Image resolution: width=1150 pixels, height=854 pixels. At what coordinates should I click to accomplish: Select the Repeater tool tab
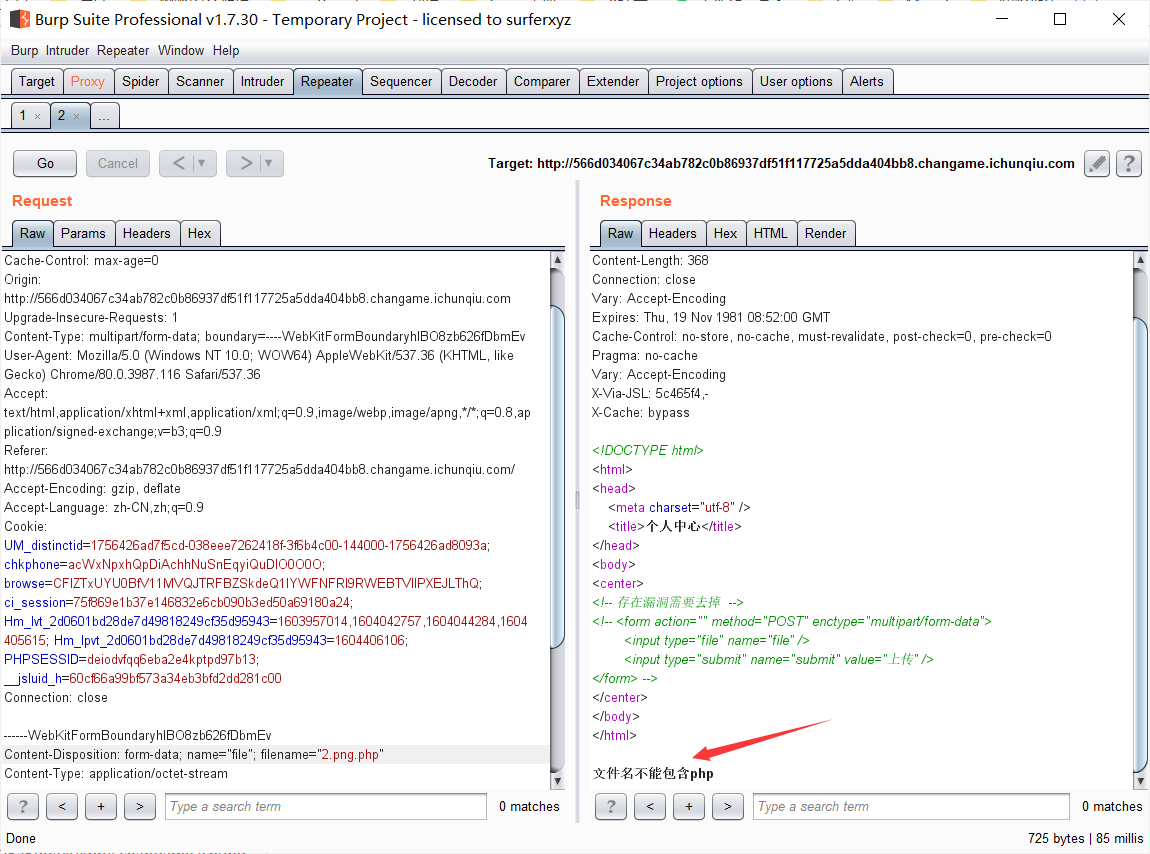[x=327, y=81]
